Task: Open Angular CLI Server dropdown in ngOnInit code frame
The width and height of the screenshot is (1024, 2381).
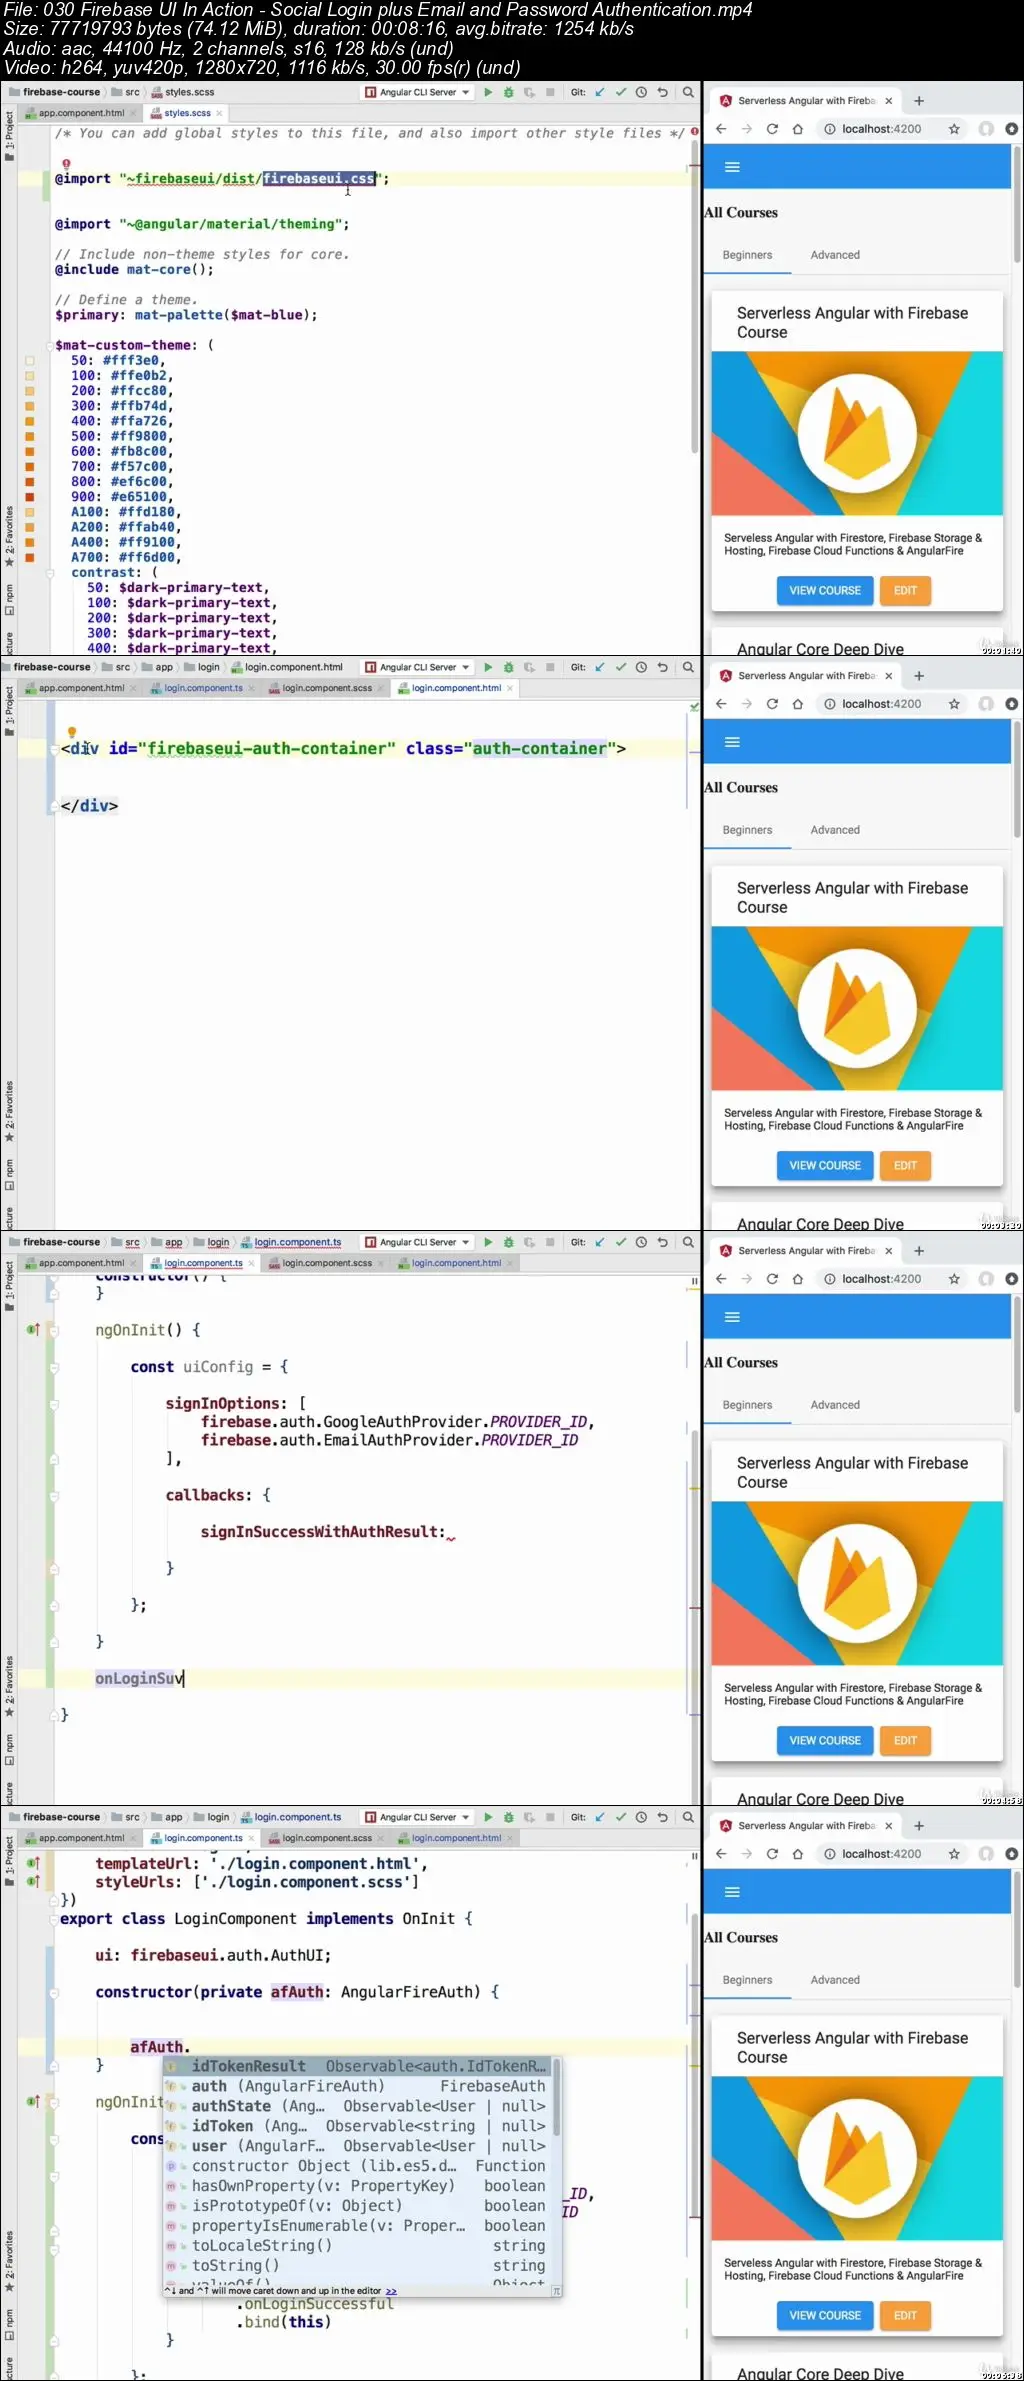Action: 417,1242
